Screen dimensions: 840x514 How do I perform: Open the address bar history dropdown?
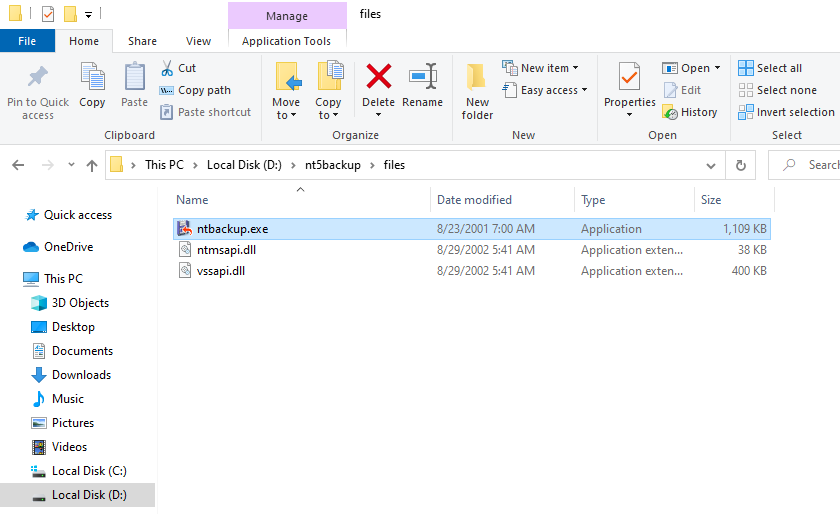point(711,166)
